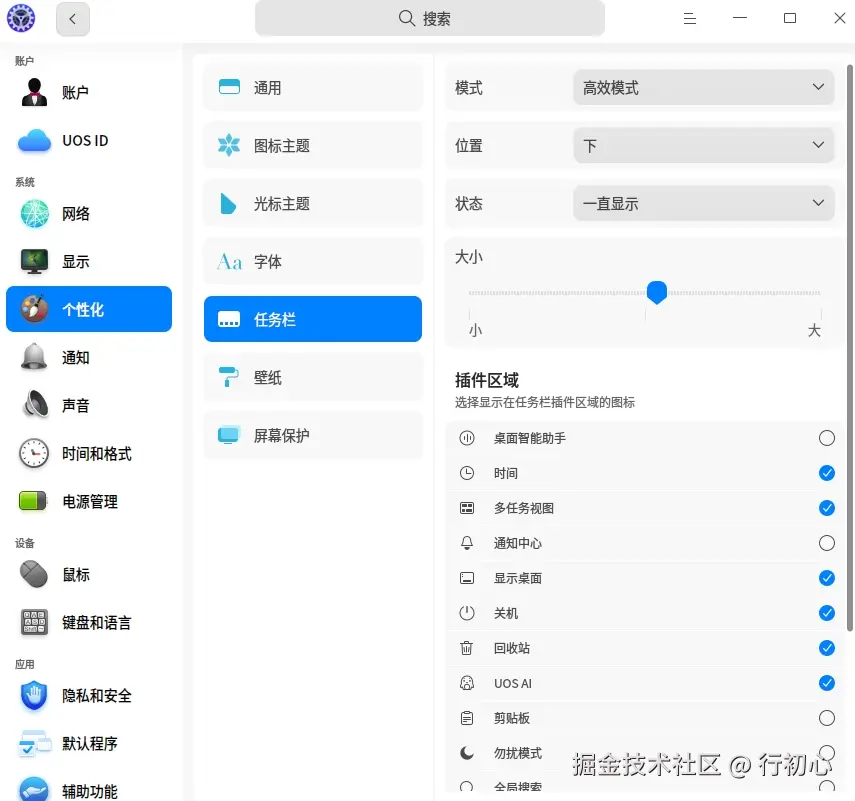Enable the 桌面智能助手 plugin toggle
The height and width of the screenshot is (801, 855).
(827, 437)
